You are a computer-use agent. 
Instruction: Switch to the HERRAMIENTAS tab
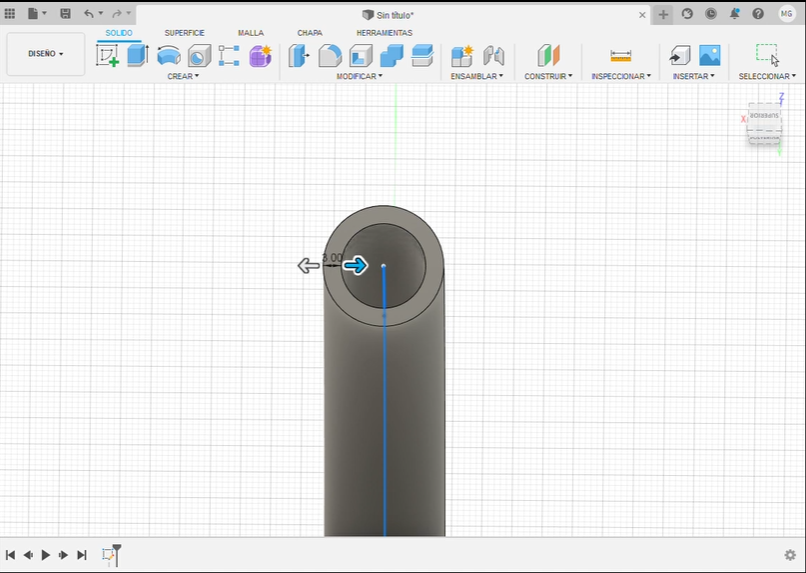point(384,33)
